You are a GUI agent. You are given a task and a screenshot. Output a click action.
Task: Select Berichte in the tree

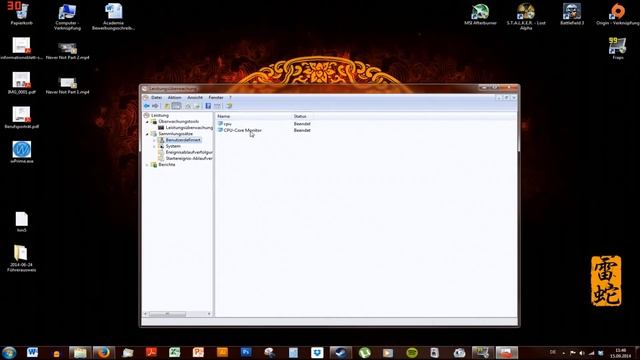click(x=167, y=164)
